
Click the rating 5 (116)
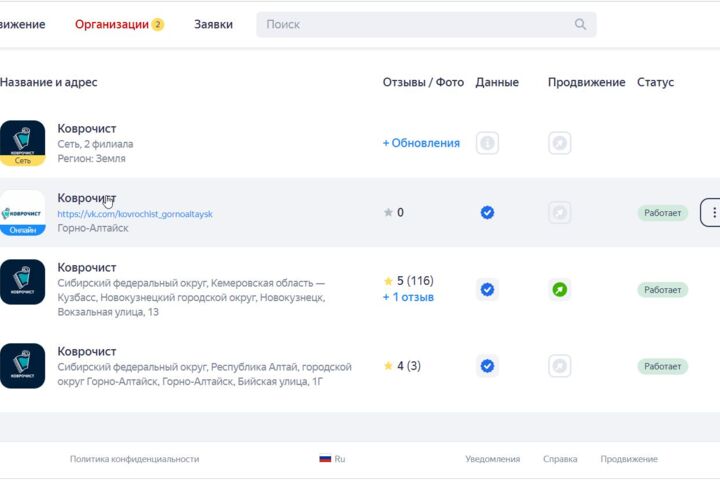pyautogui.click(x=408, y=281)
